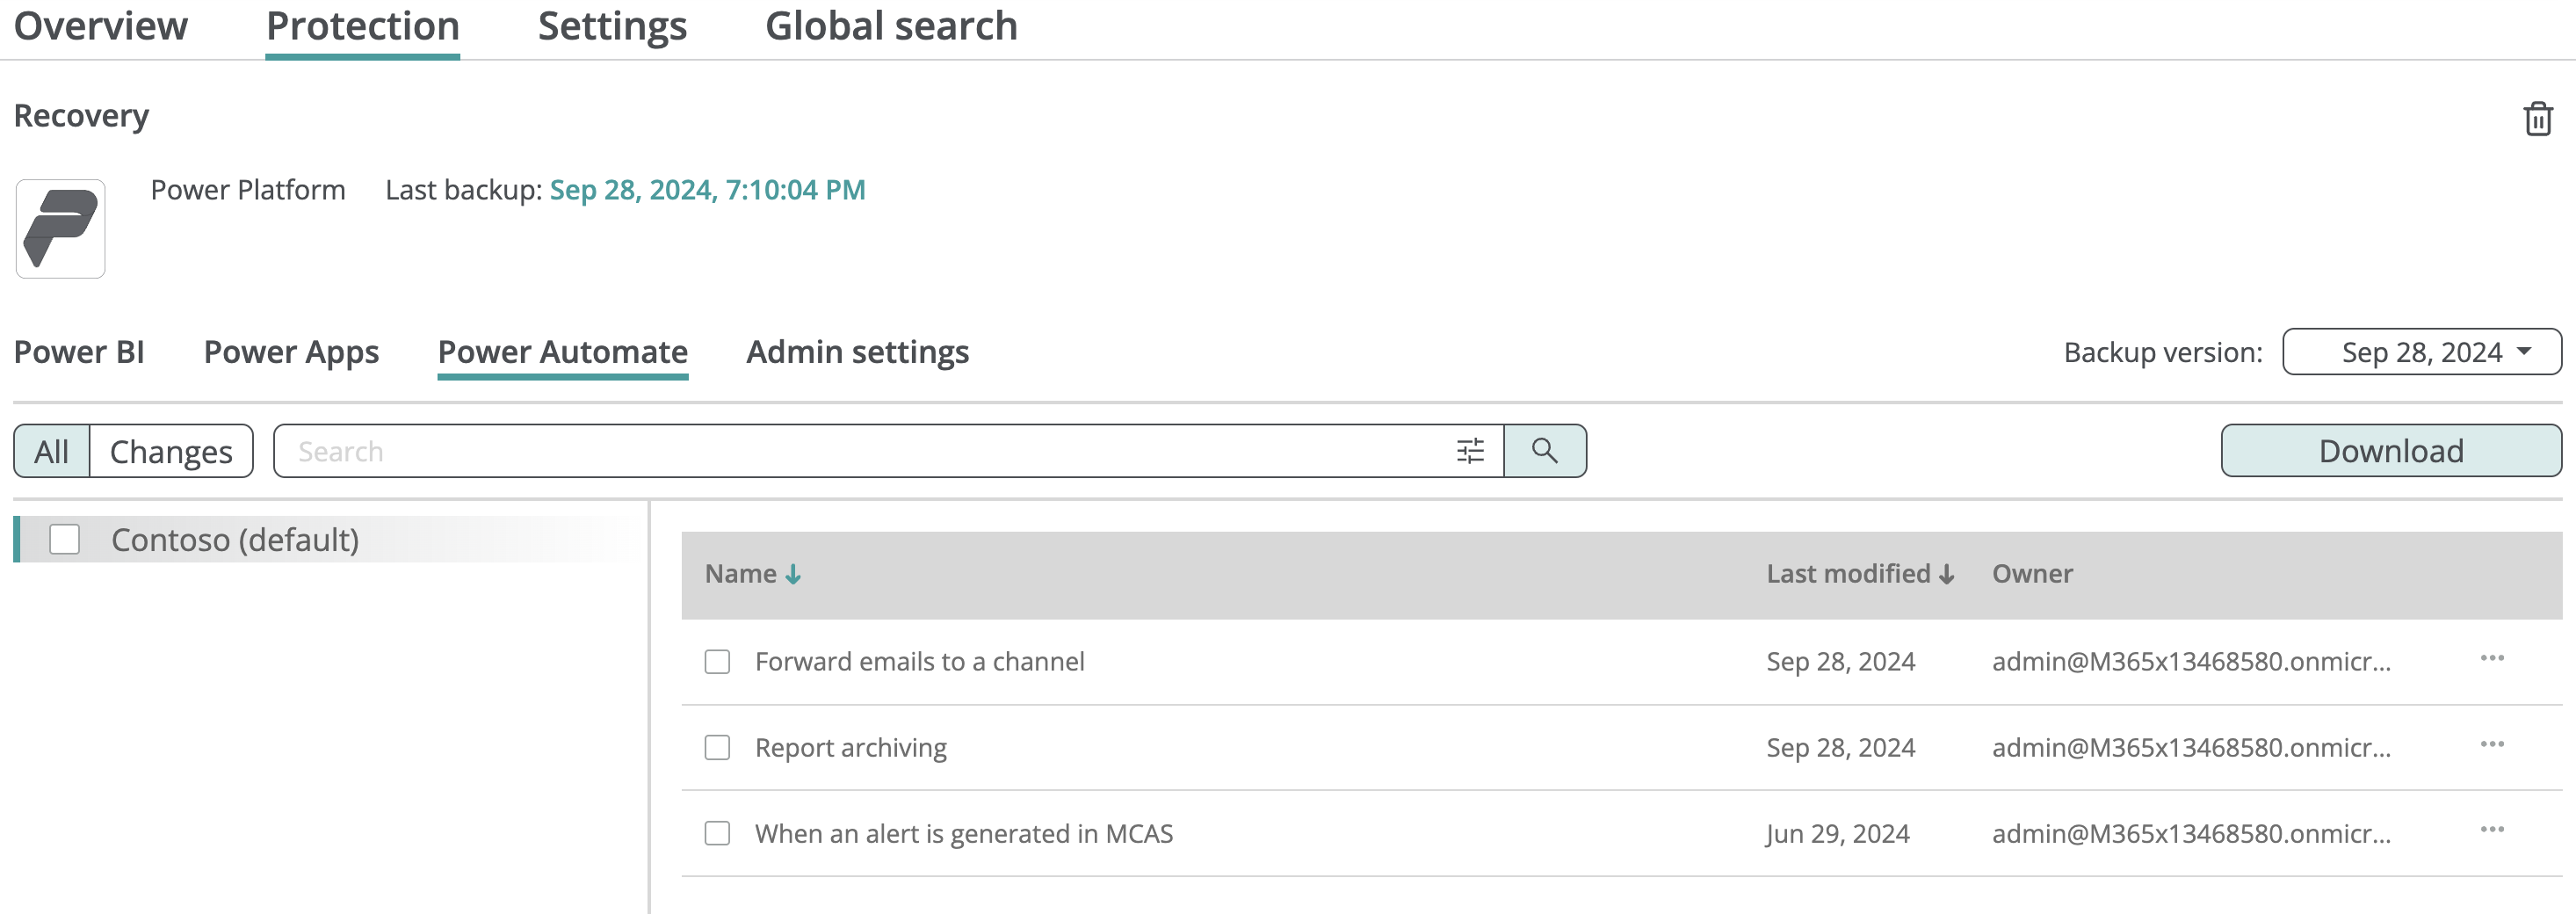Click owner email in Forward emails row
Image resolution: width=2576 pixels, height=914 pixels.
2191,662
